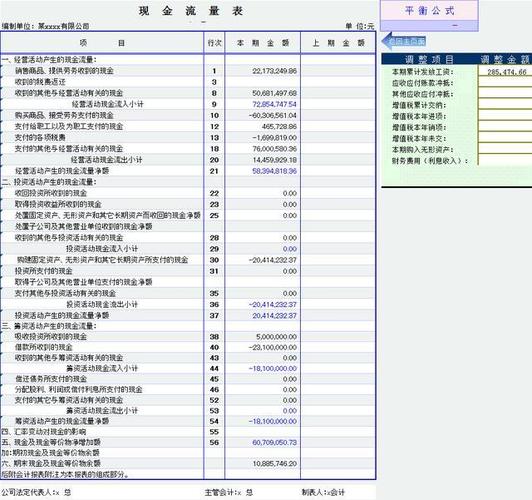Select the 处置子公司及其他营业单位收到的现金净额 row label
The image size is (532, 500).
tap(83, 226)
